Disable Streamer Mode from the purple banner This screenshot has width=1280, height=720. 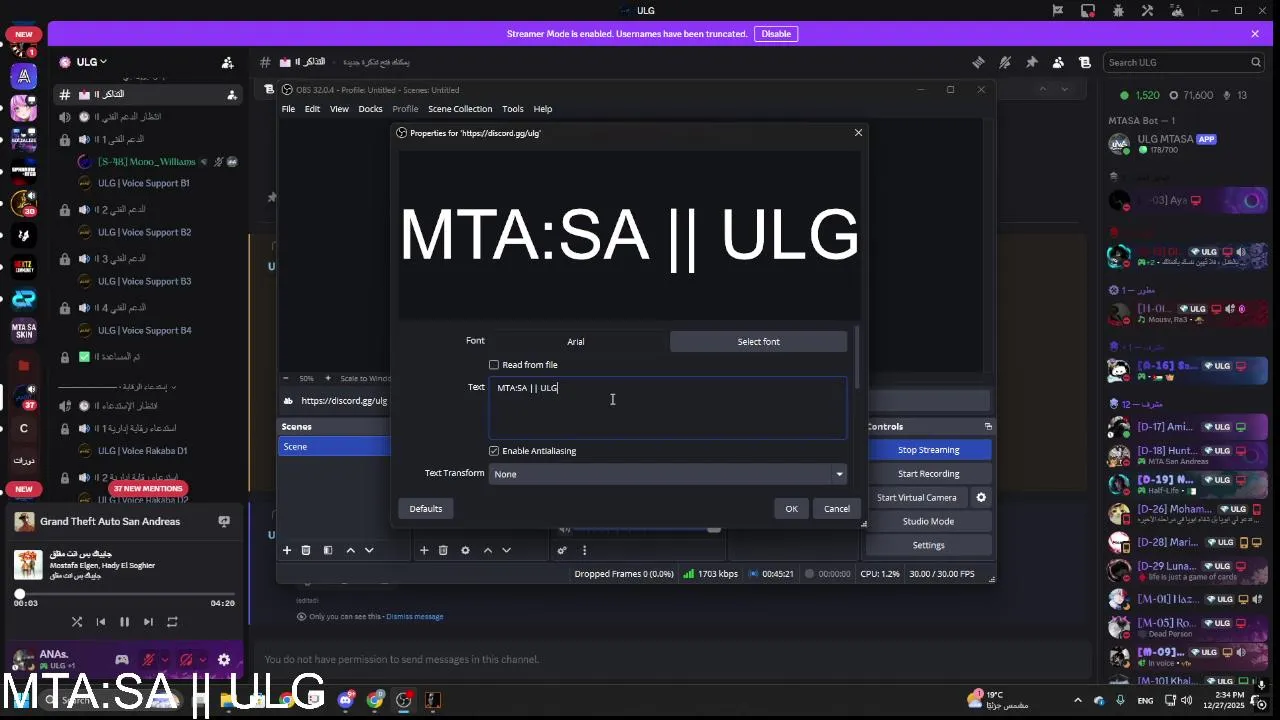click(776, 34)
